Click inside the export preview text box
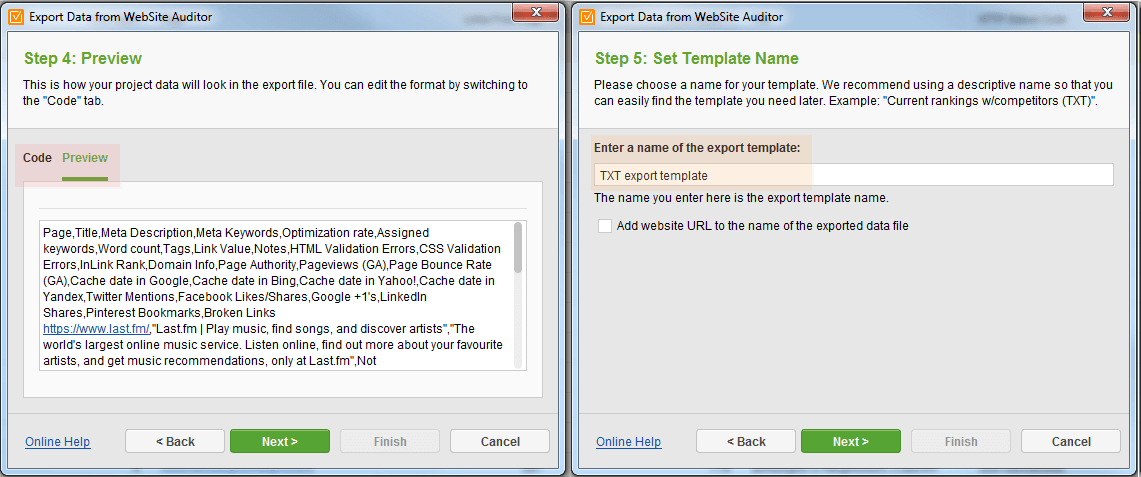1141x477 pixels. pos(277,295)
